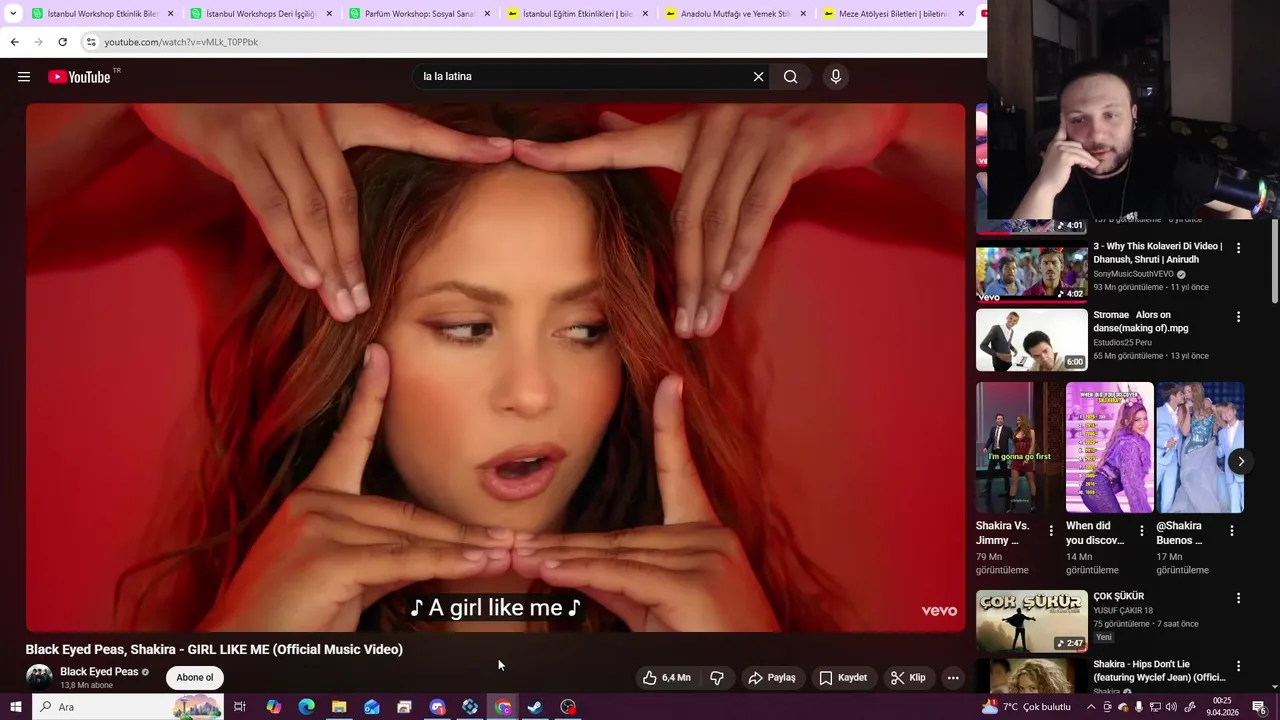Show next Shorts with arrow
The width and height of the screenshot is (1280, 720).
pyautogui.click(x=1240, y=461)
